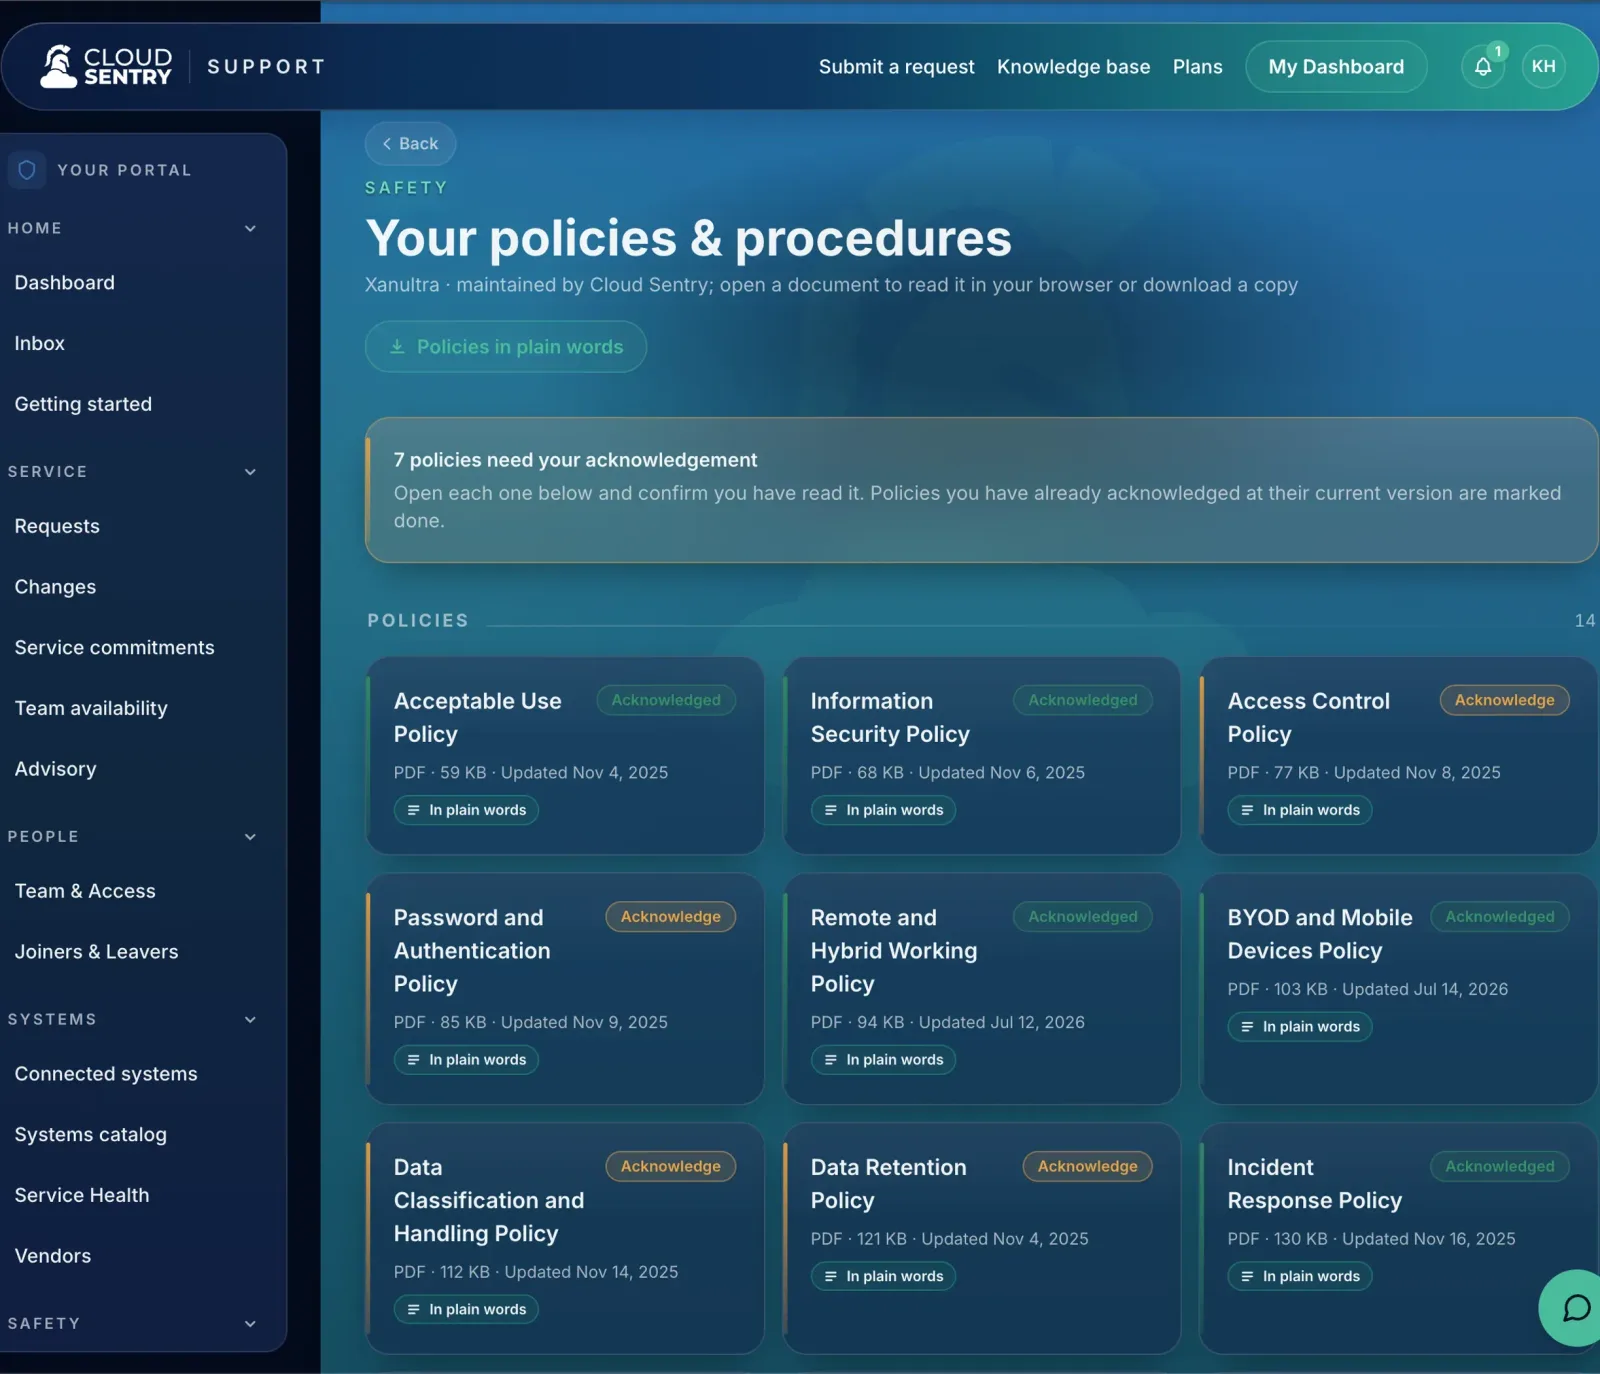Open the Remote and Hybrid Working Policy card
Screen dimensions: 1600x1374
pyautogui.click(x=981, y=989)
